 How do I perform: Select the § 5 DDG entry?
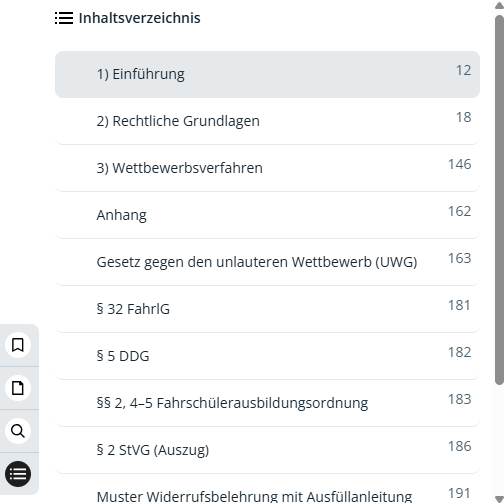[267, 356]
